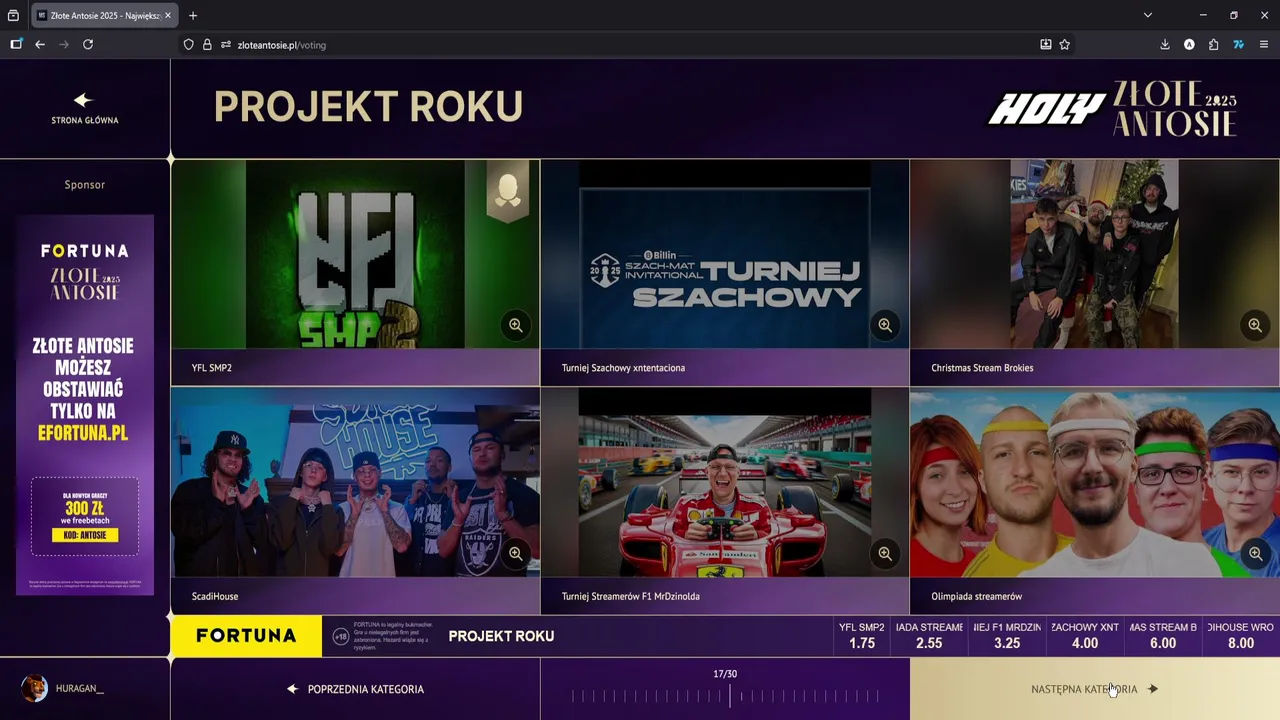Return to Strona Główna
This screenshot has width=1280, height=720.
(85, 110)
